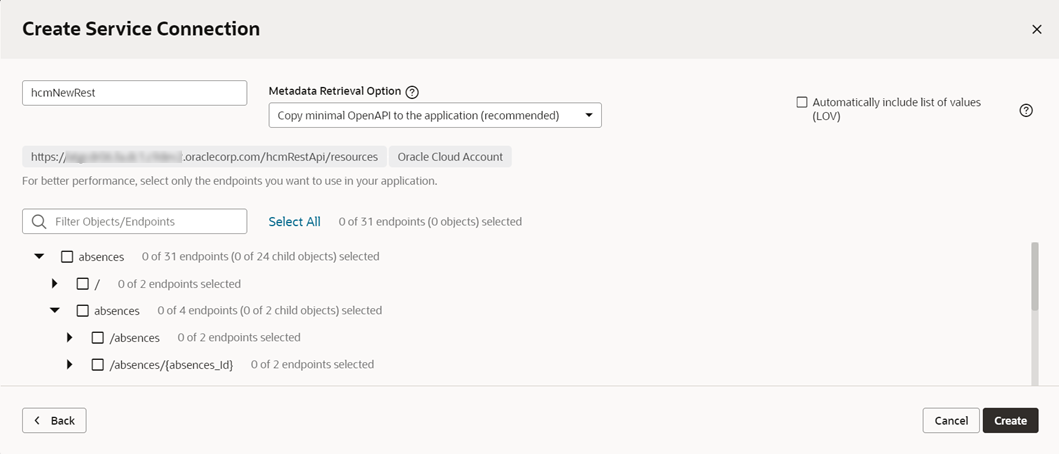1059x454 pixels.
Task: Open the Metadata Retrieval Option dropdown
Action: coord(435,115)
